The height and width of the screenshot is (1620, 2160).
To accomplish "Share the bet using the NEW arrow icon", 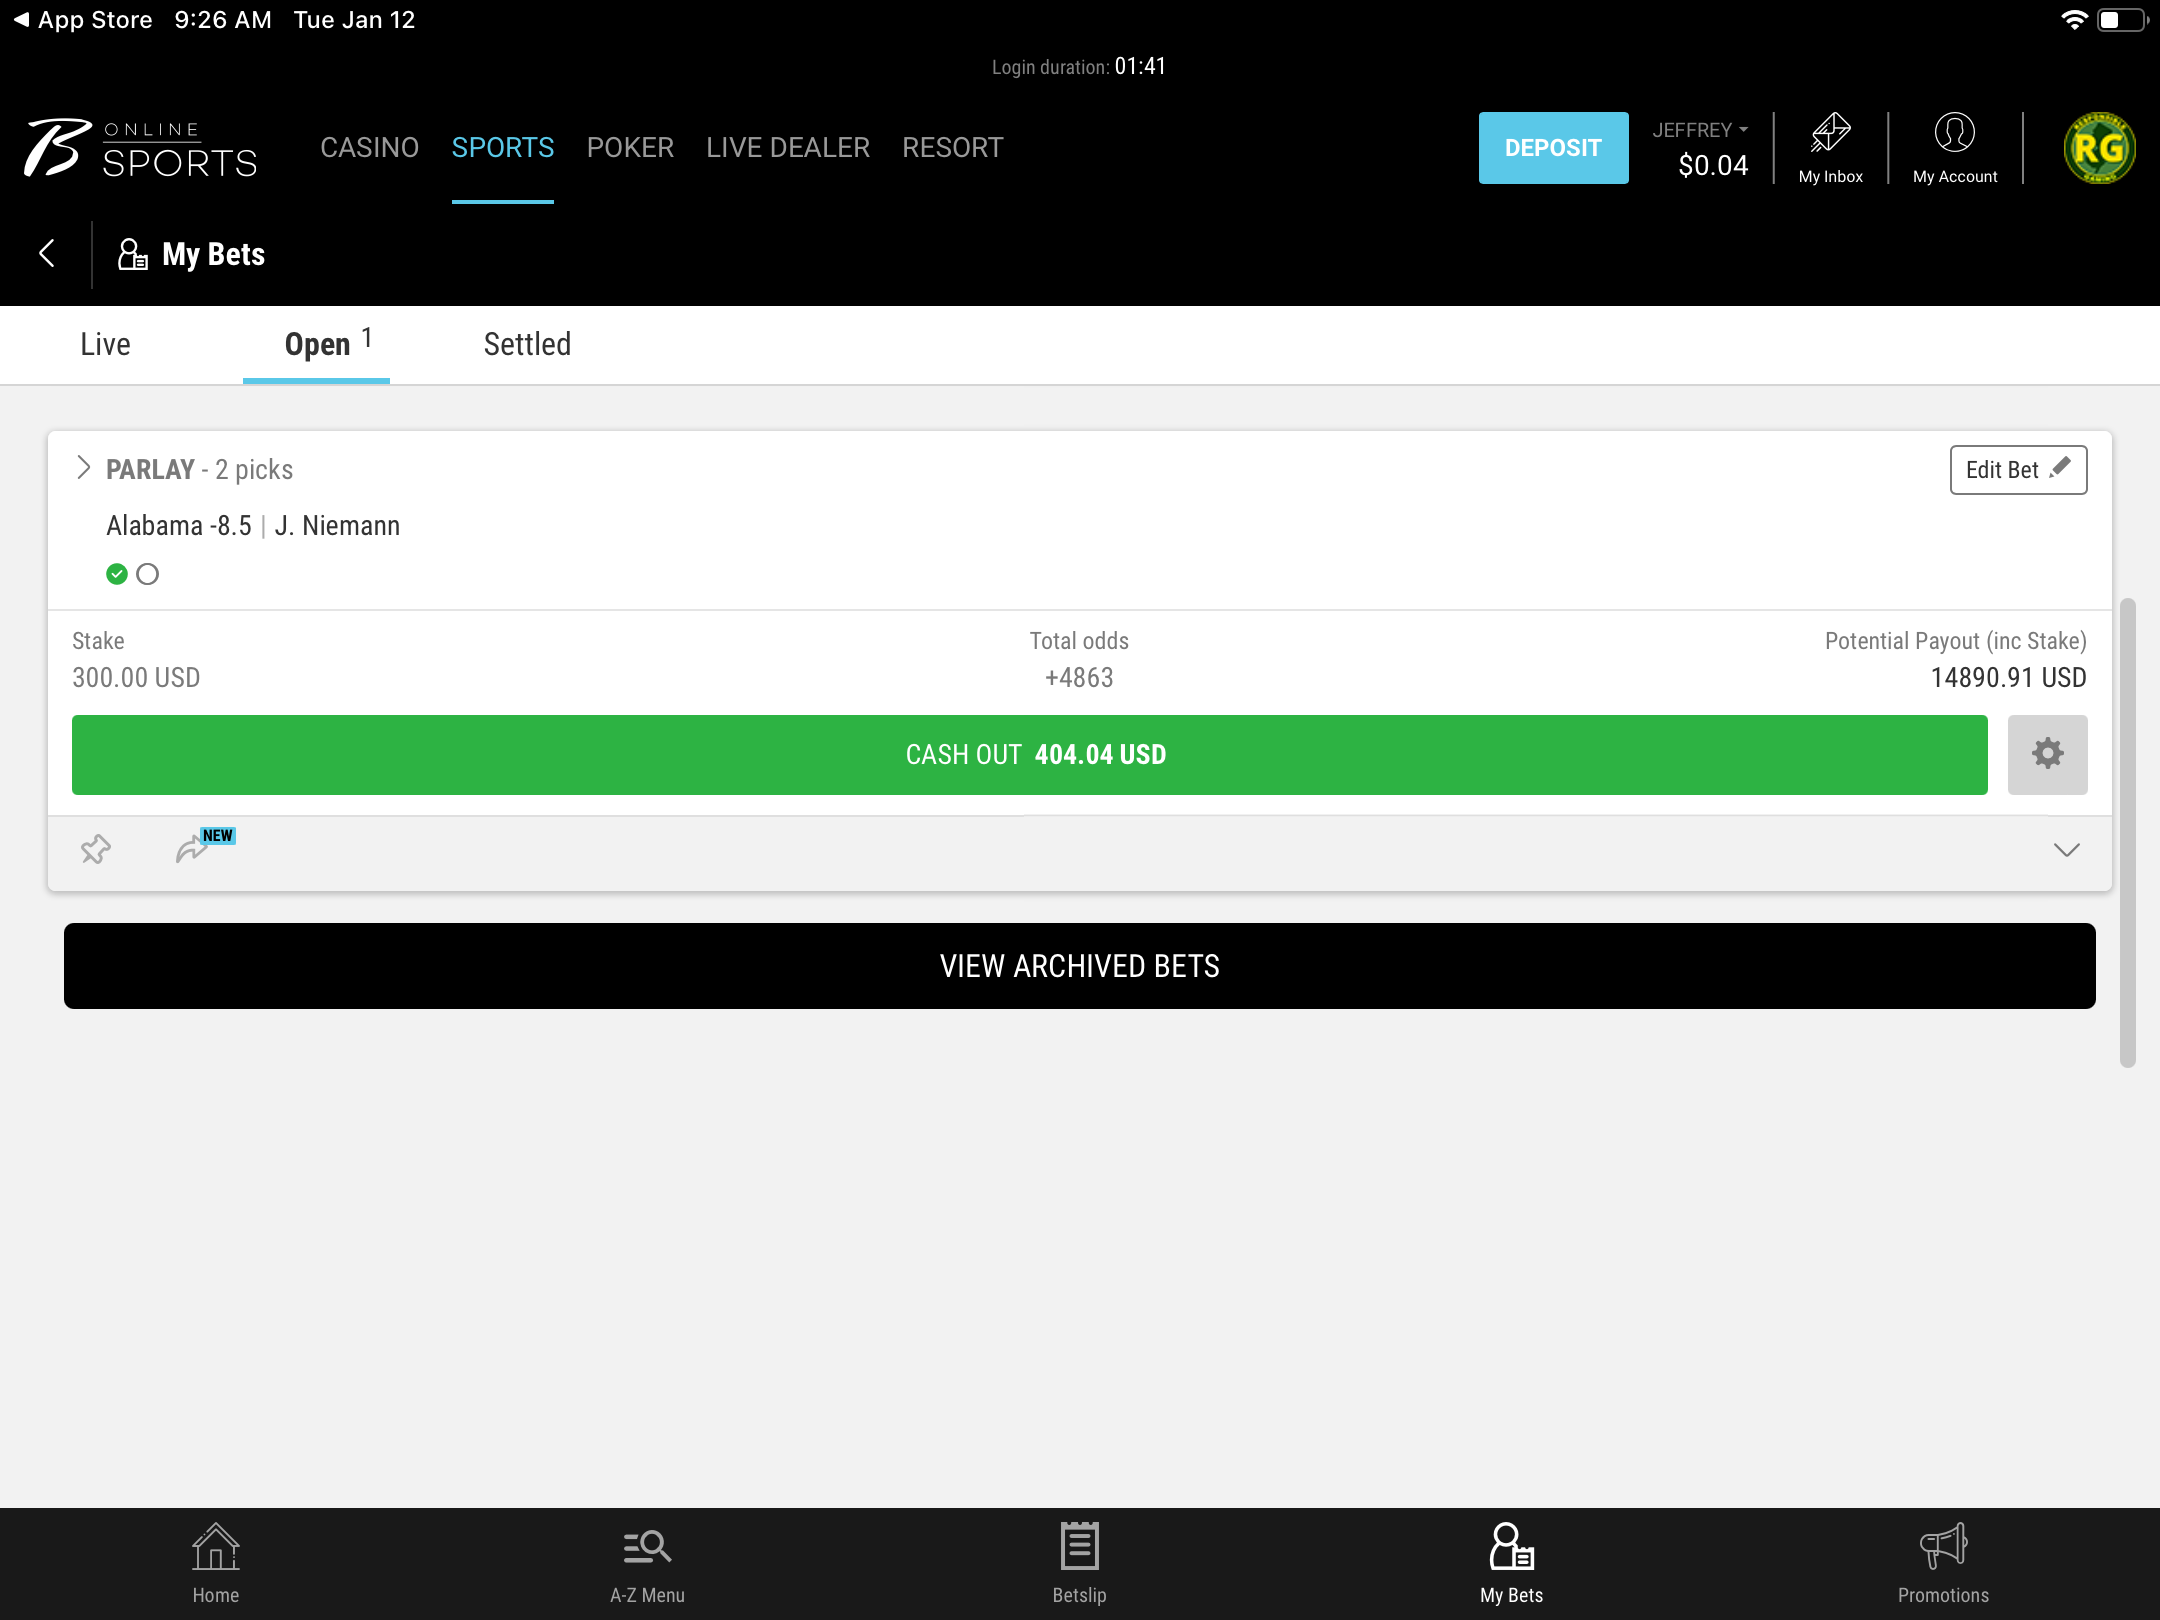I will [x=193, y=848].
